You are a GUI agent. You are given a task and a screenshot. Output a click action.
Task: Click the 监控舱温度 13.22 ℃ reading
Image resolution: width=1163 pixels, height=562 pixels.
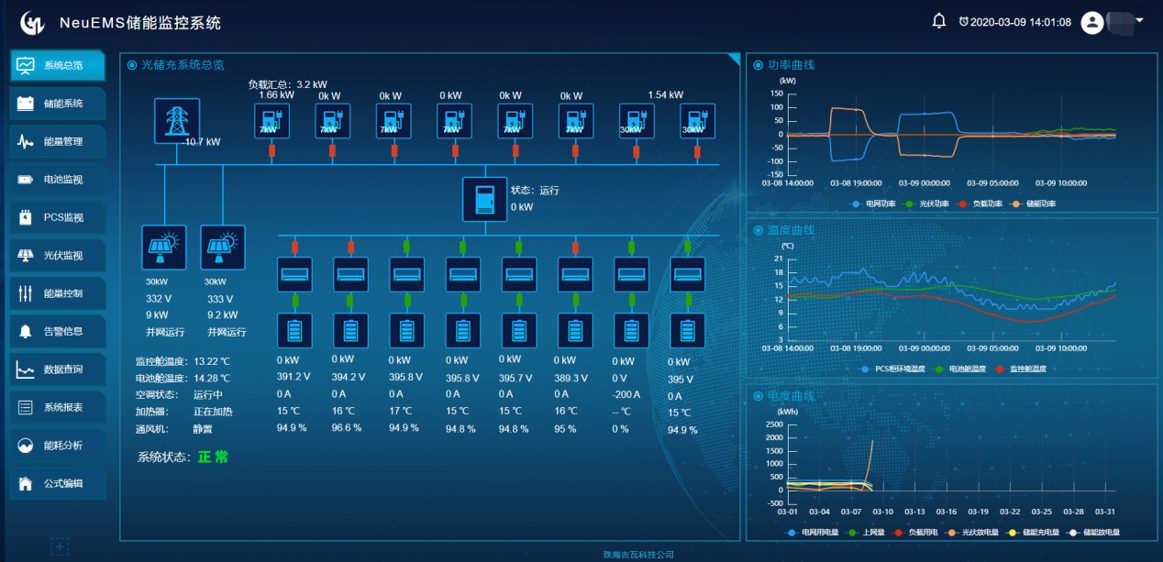tap(184, 362)
